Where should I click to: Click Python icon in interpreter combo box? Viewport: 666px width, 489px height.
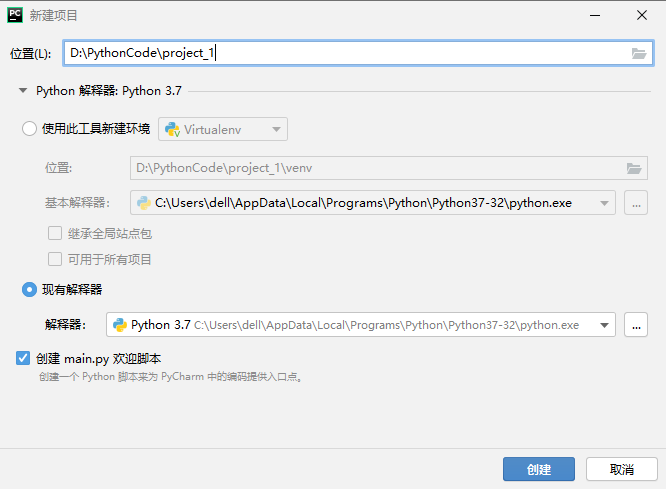click(x=120, y=325)
